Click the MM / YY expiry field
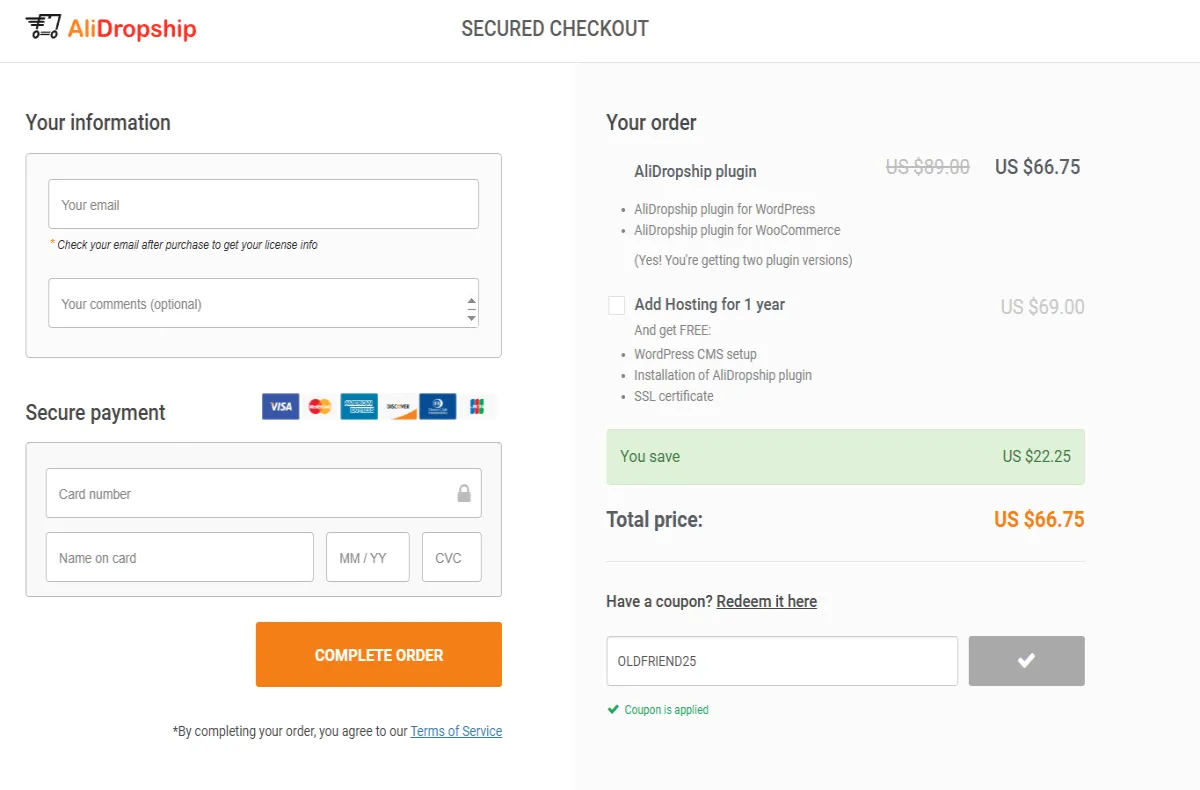The image size is (1200, 790). (x=367, y=557)
